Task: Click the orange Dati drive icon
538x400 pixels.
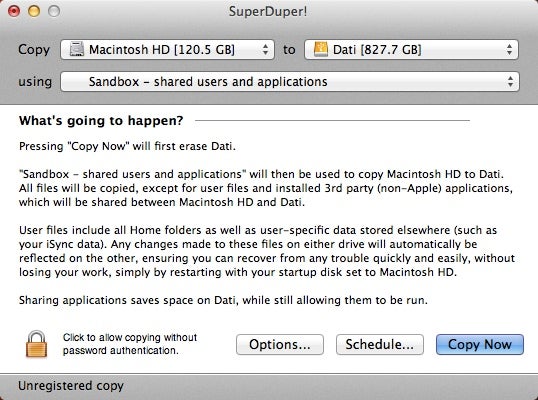Action: [x=320, y=49]
